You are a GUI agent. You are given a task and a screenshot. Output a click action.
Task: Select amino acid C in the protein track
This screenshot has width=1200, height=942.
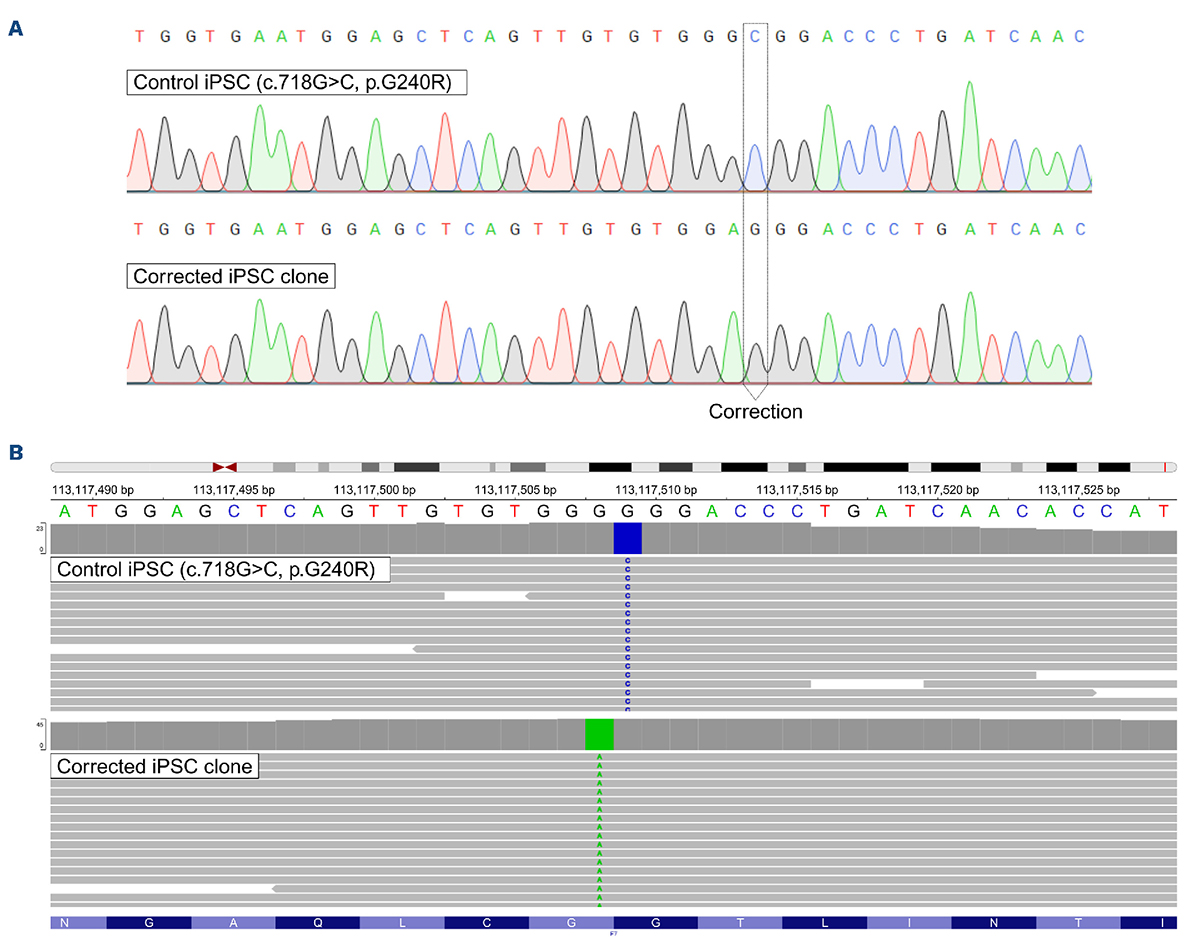tap(486, 922)
